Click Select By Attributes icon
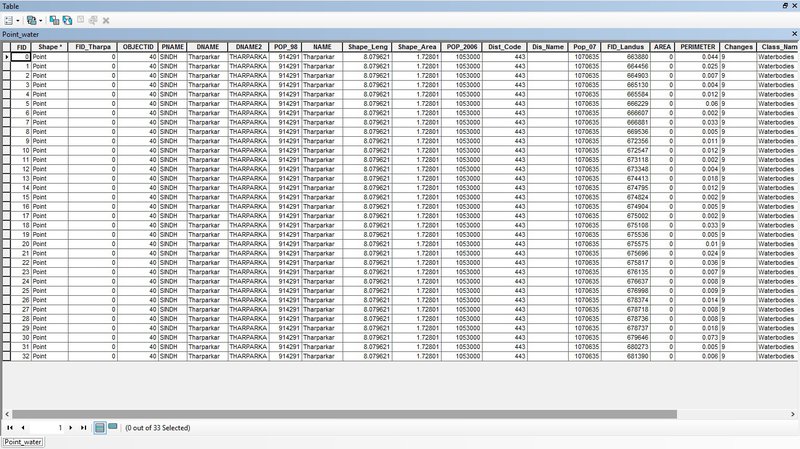This screenshot has width=800, height=449. pos(54,19)
